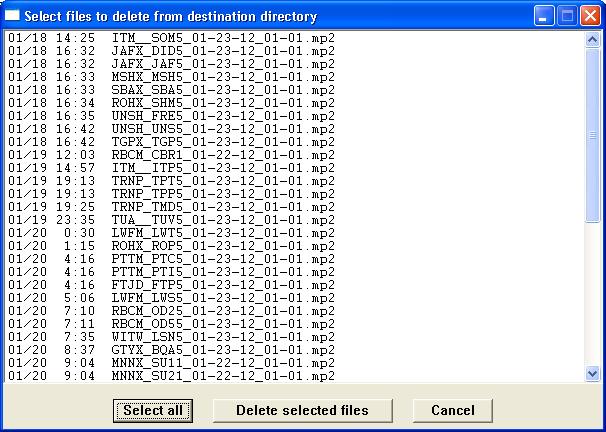Select file WITW_LSN5_01-23-12_01-01.mp2
Viewport: 606px width, 432px height.
[x=296, y=337]
